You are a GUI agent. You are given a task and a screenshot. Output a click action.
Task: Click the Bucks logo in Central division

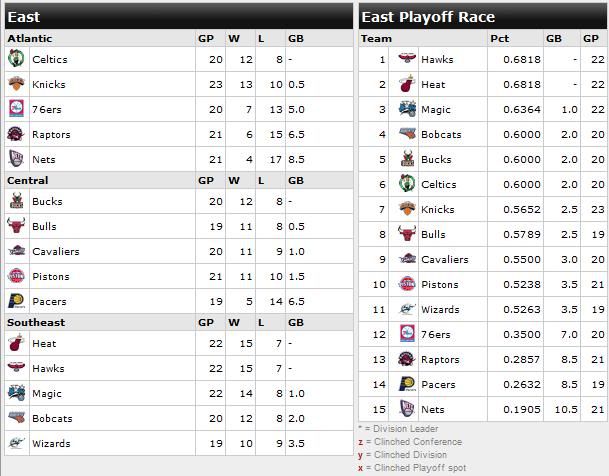[16, 201]
